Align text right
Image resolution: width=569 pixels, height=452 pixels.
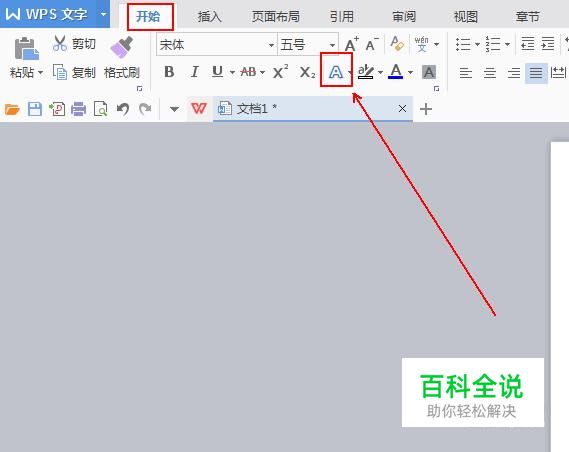[514, 73]
